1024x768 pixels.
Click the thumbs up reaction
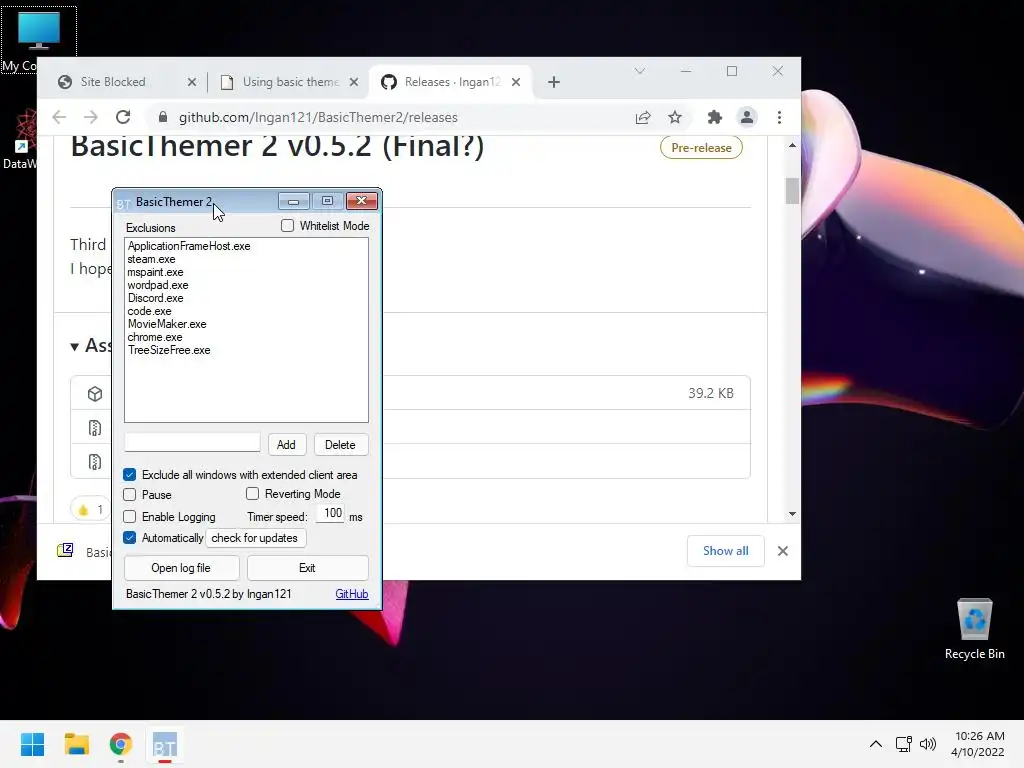pos(90,509)
